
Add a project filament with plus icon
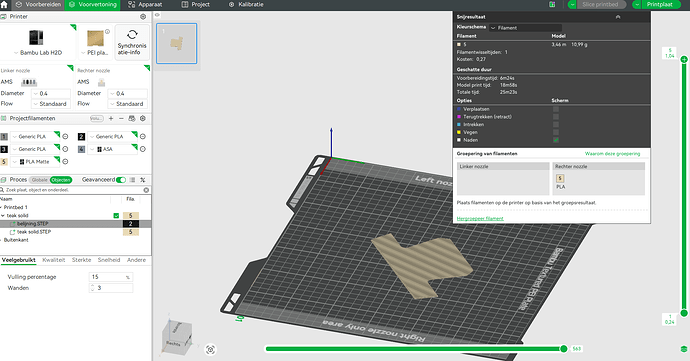(111, 118)
